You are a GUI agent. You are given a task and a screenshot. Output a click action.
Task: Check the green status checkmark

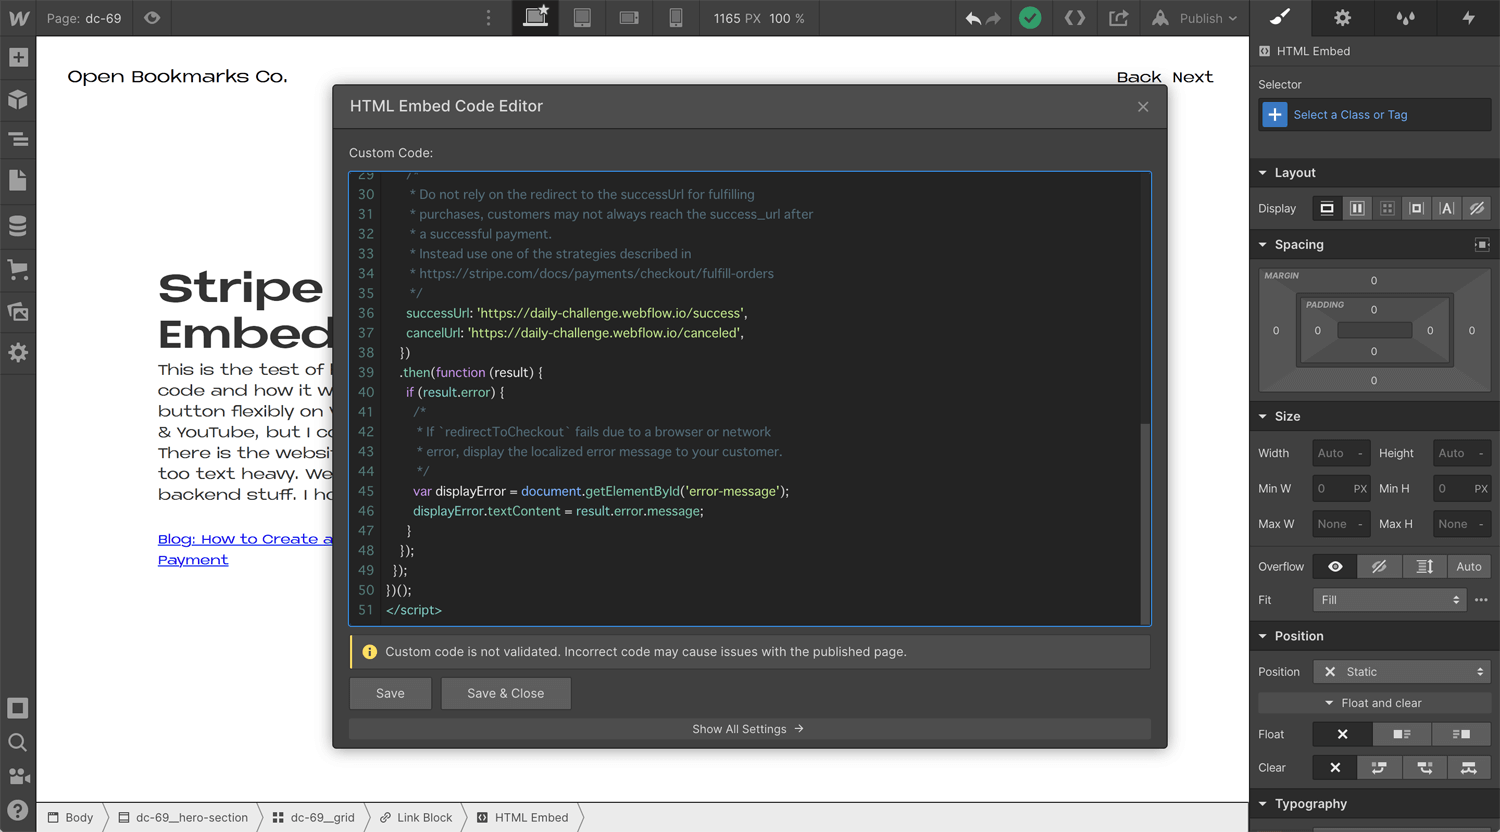[1030, 18]
